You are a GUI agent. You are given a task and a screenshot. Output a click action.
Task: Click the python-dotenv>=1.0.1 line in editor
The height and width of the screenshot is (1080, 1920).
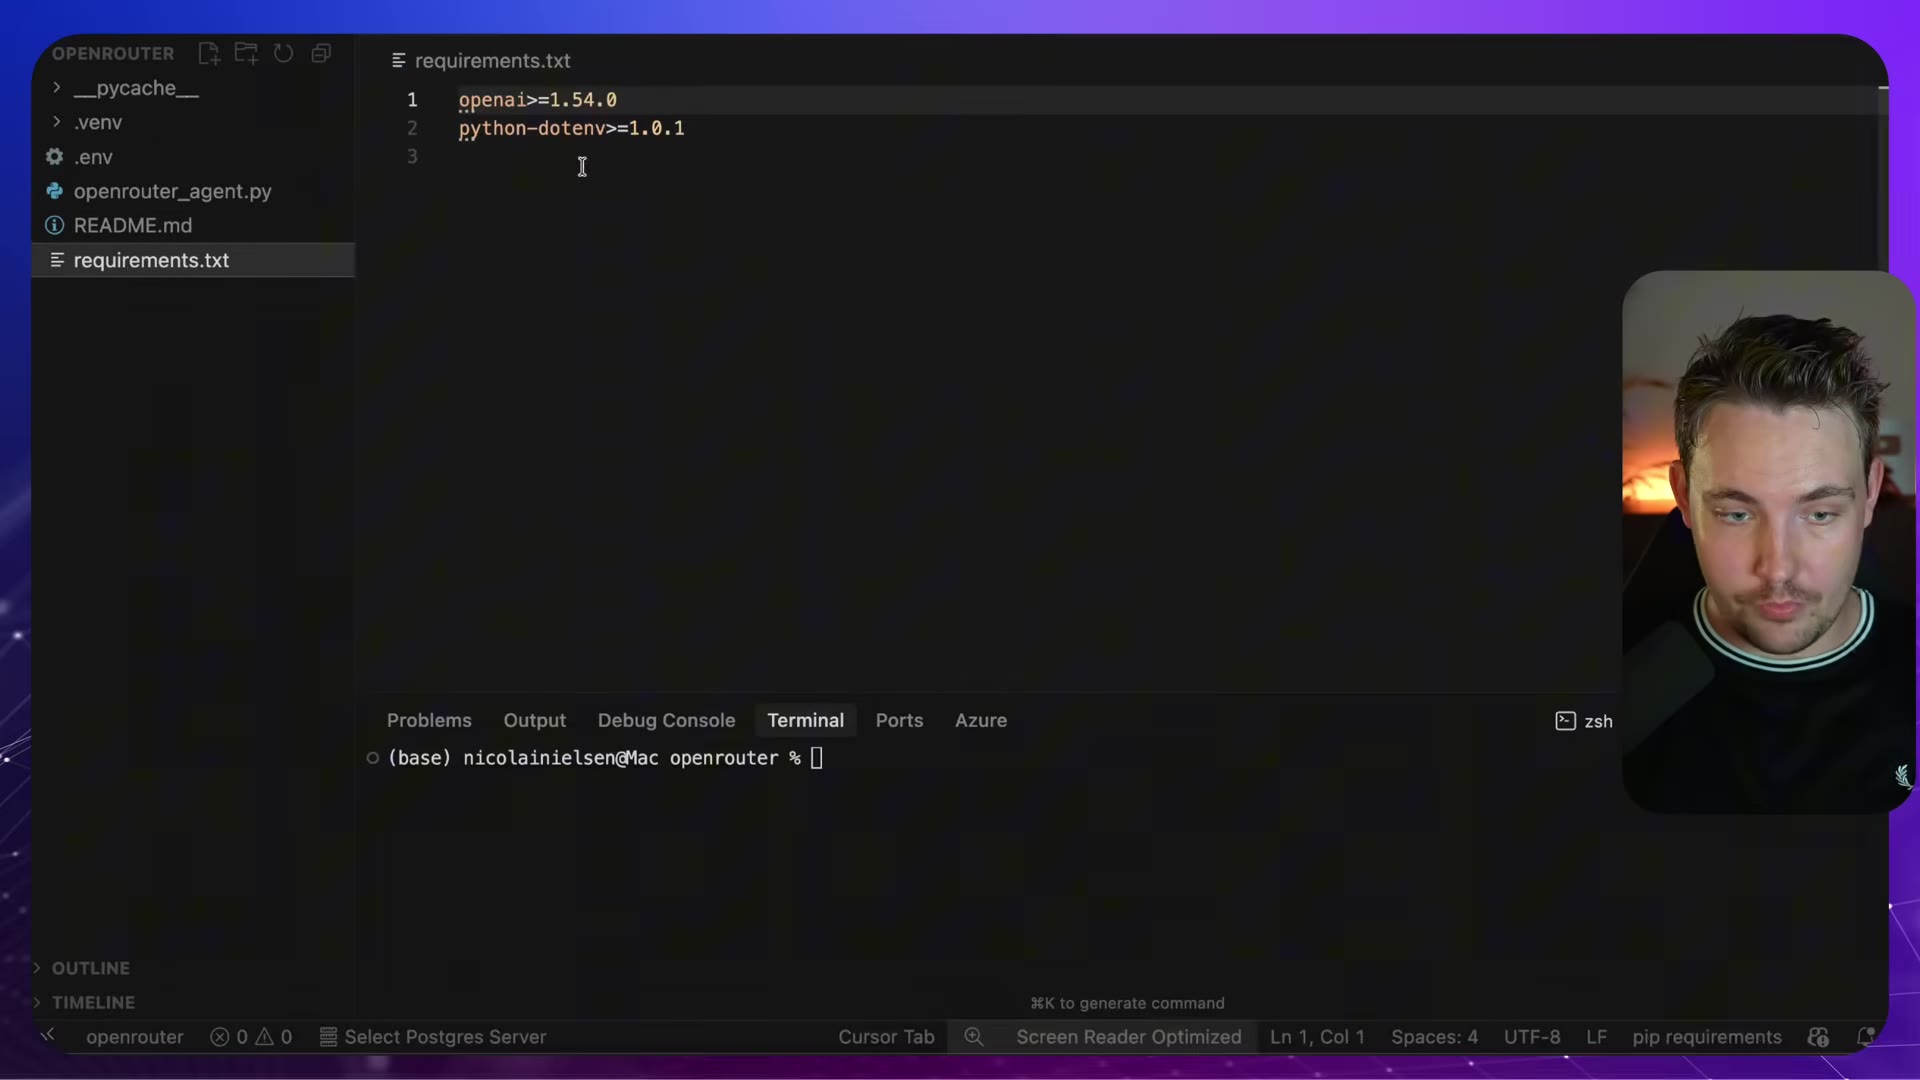coord(571,128)
